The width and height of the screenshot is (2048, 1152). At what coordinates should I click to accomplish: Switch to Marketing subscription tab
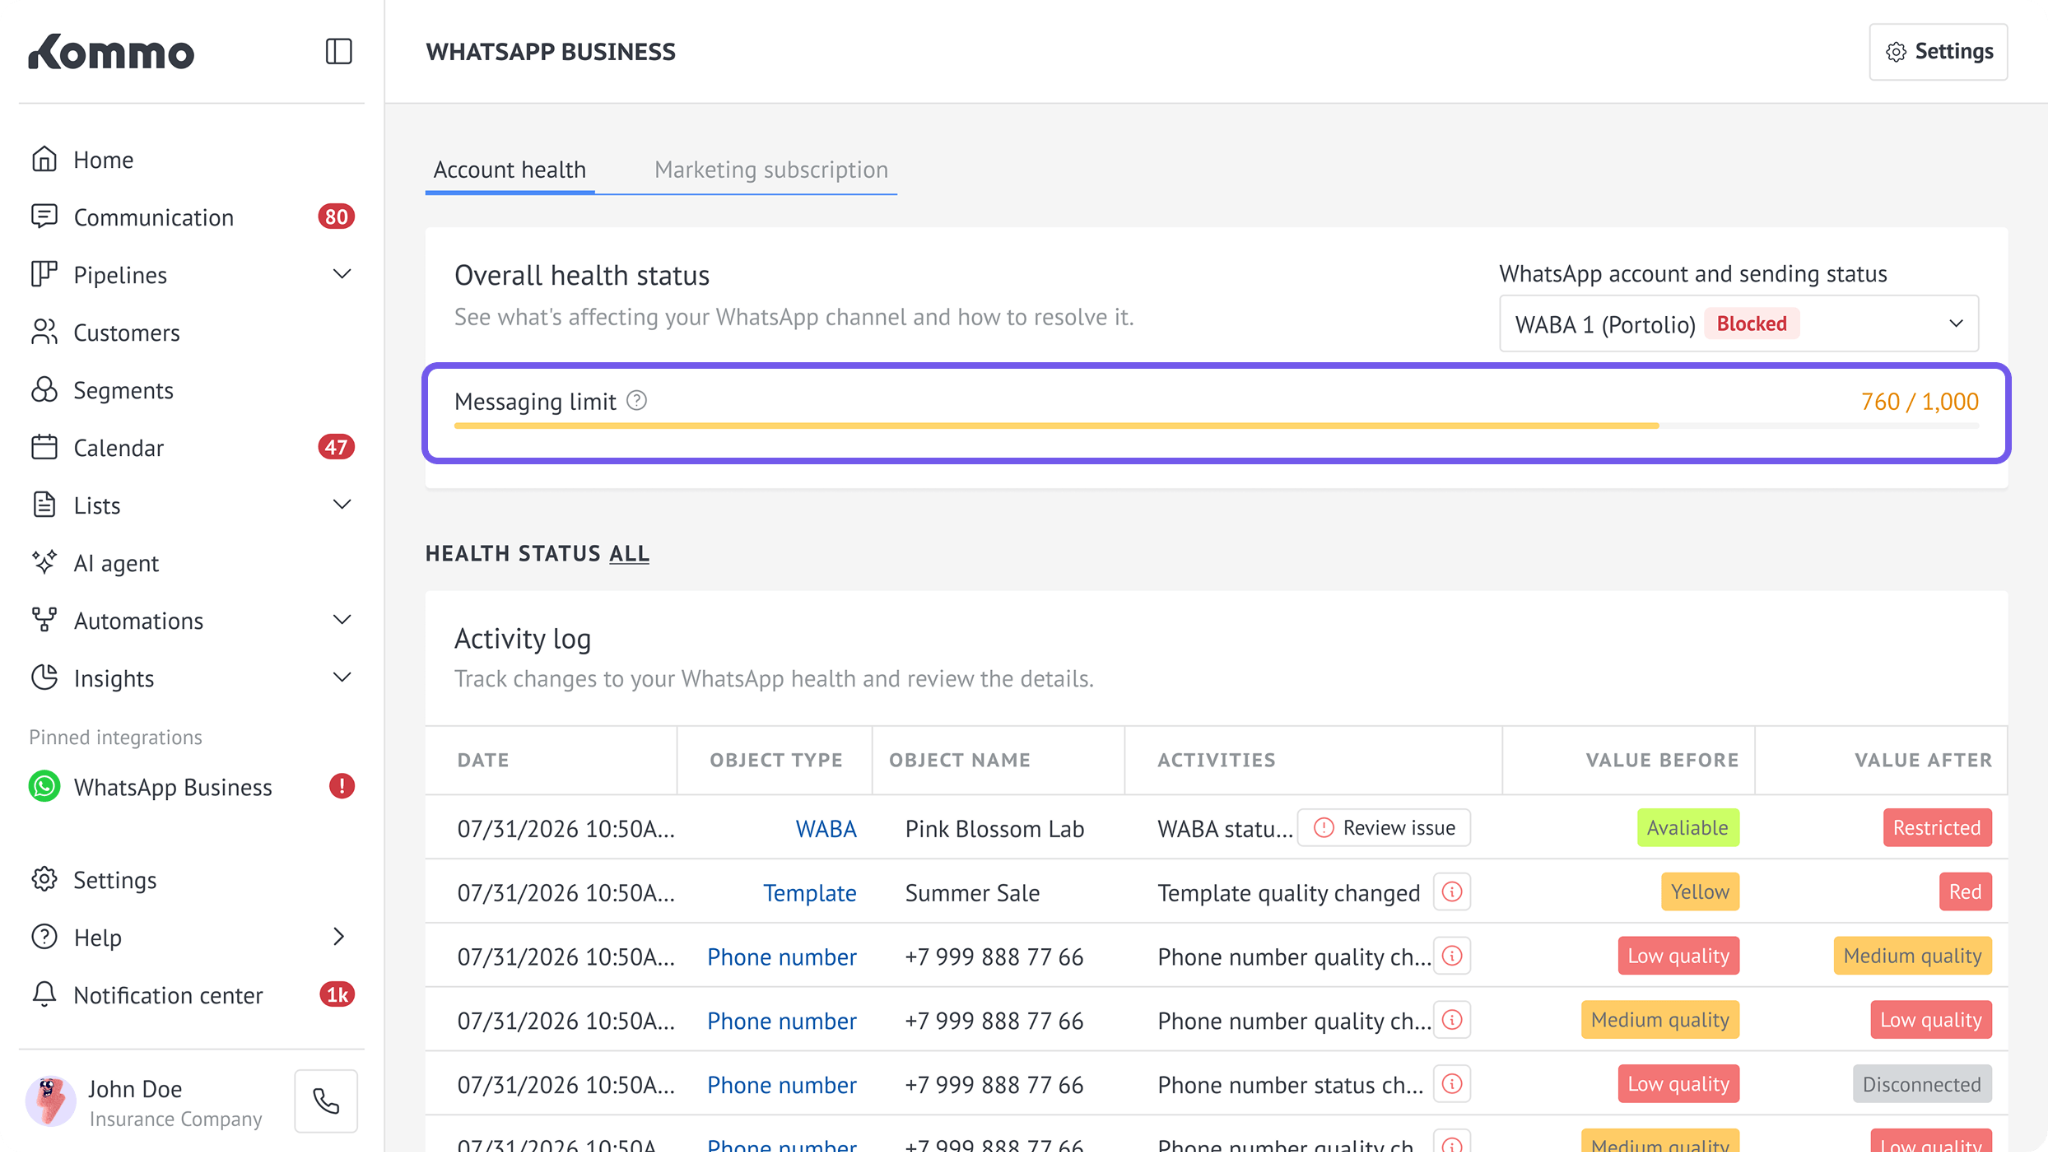click(771, 169)
